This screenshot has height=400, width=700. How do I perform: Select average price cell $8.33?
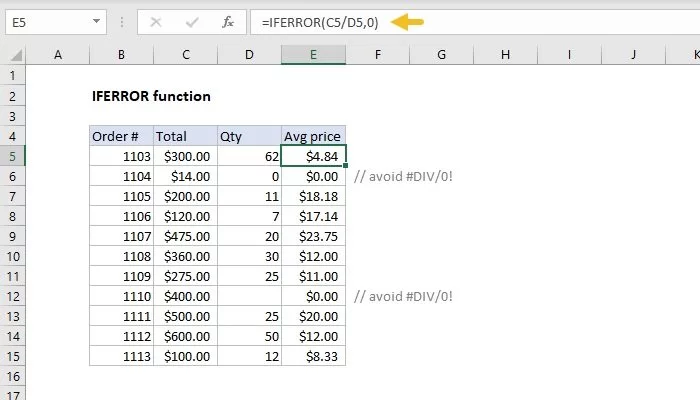313,356
